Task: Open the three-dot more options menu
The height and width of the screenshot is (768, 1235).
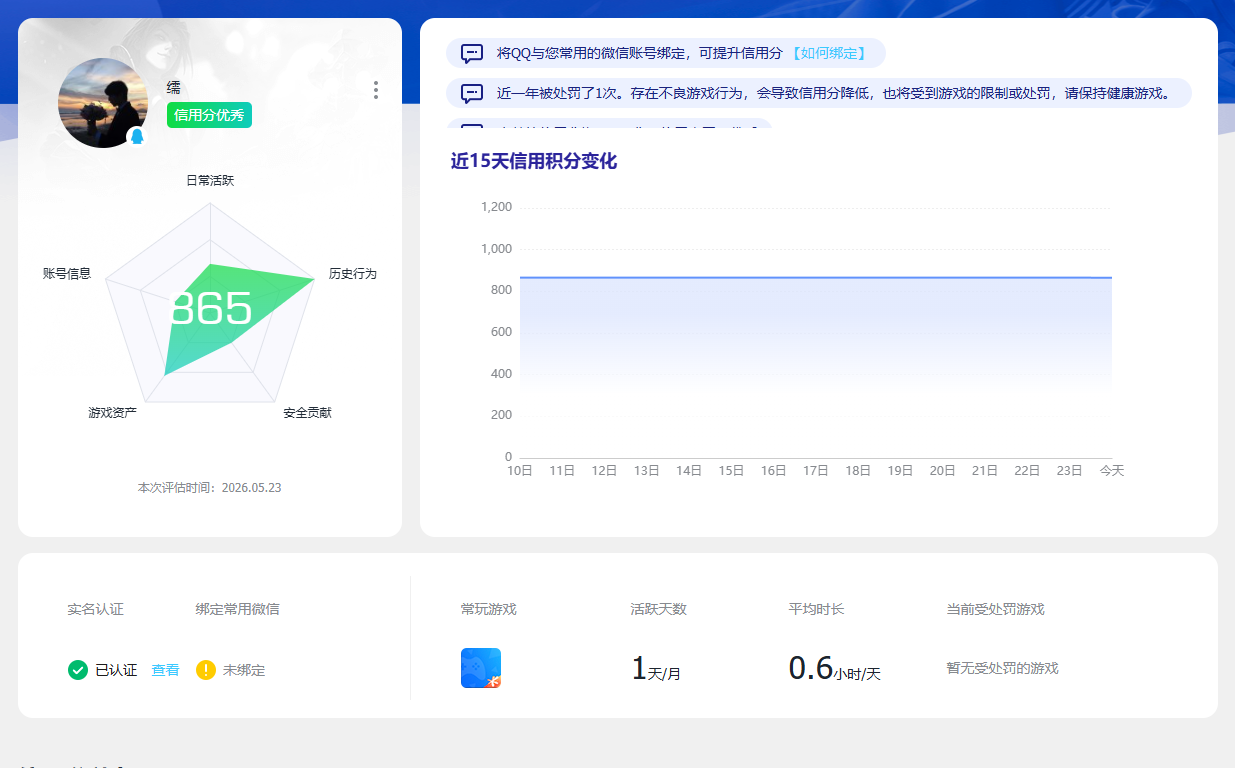Action: point(376,90)
